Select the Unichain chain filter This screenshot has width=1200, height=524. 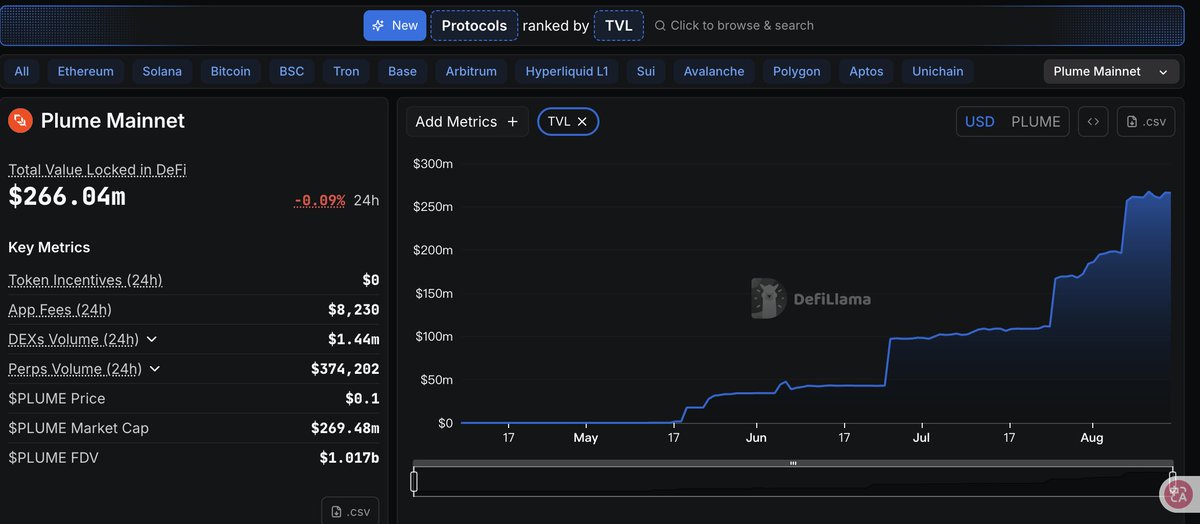click(938, 71)
